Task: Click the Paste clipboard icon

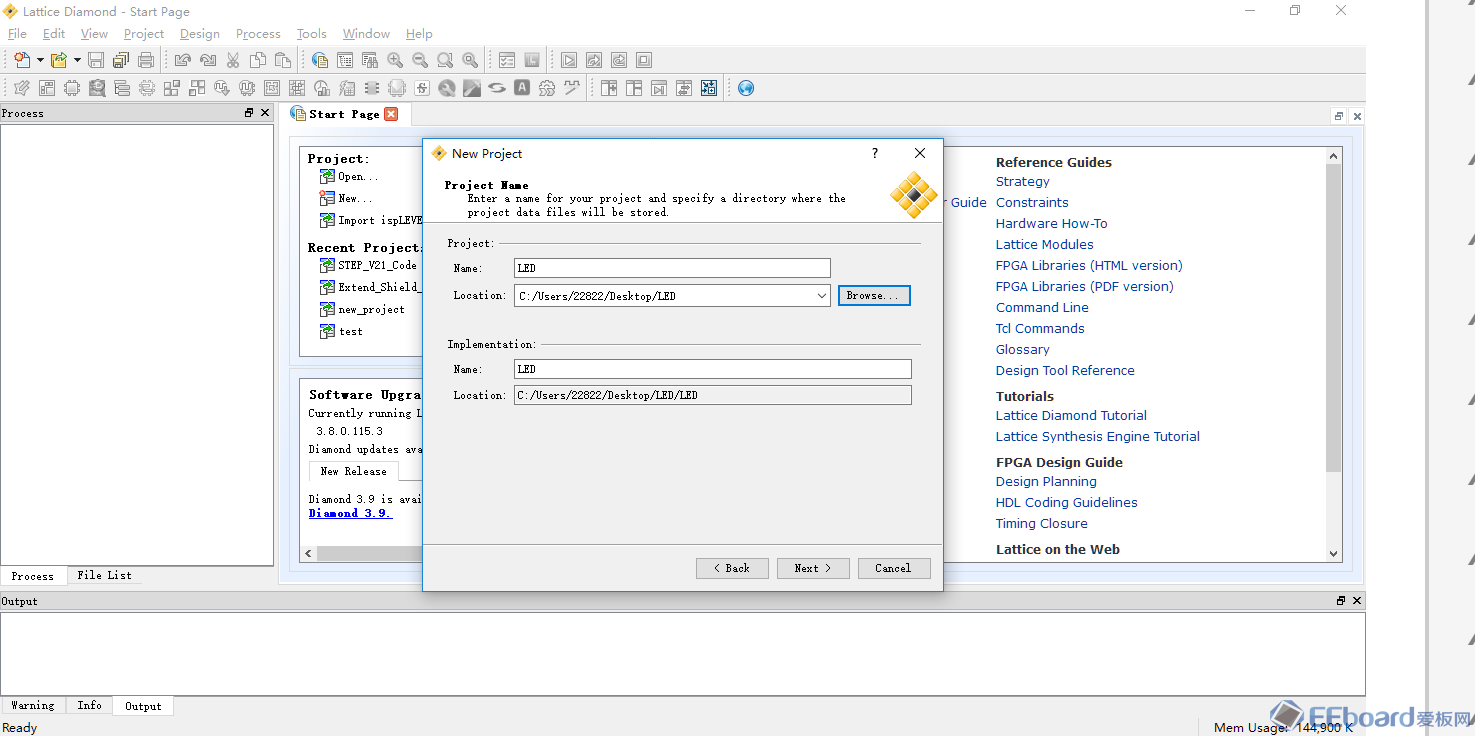Action: [x=283, y=60]
